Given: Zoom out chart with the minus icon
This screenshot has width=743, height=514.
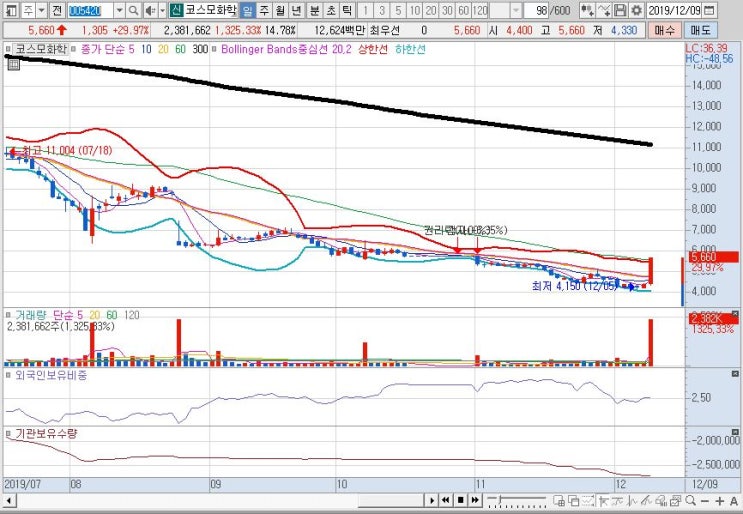Looking at the screenshot, I should 705,501.
